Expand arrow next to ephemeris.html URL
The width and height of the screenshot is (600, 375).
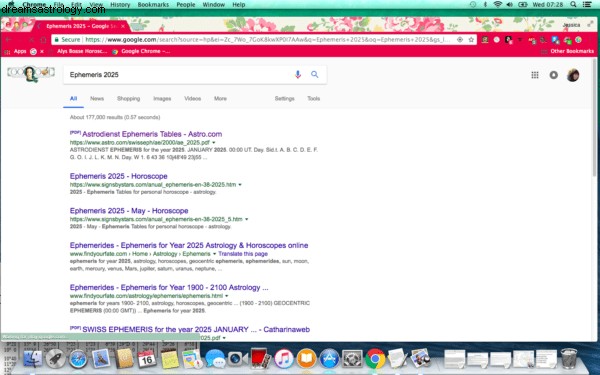(227, 296)
